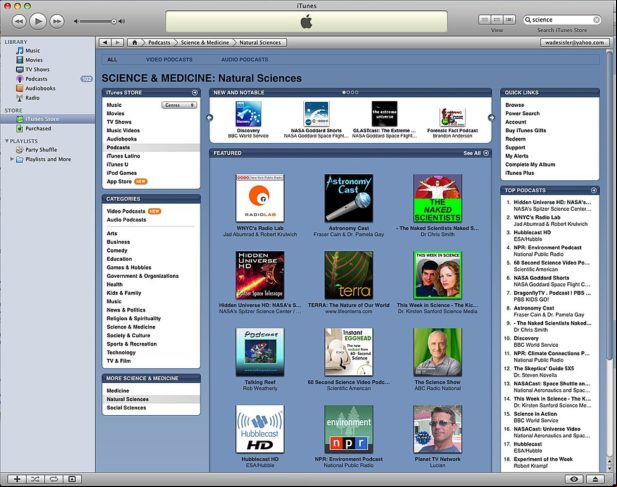Open the Science & Medicine breadcrumb
Screen dimensions: 617x487
[x=205, y=42]
